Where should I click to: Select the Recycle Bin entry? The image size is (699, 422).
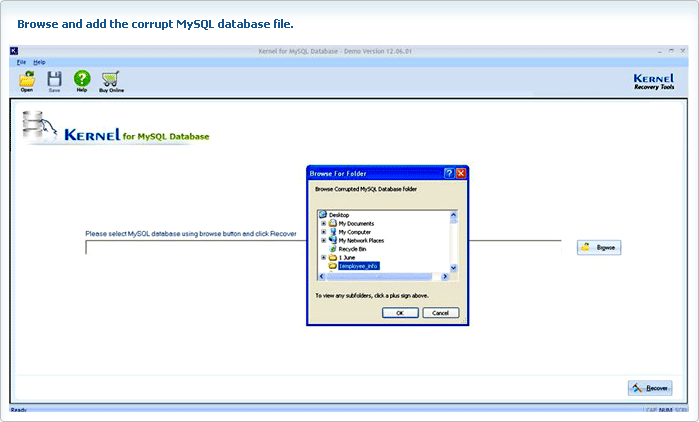(x=348, y=249)
